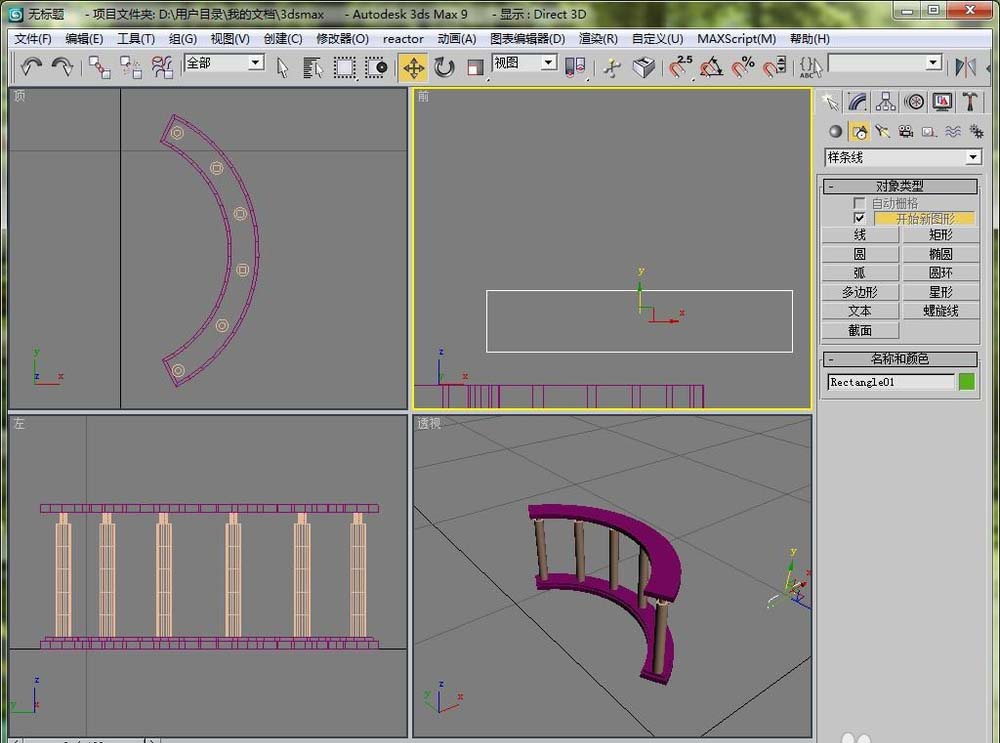1000x743 pixels.
Task: Expand the 全部 selection filter dropdown
Action: tap(255, 63)
